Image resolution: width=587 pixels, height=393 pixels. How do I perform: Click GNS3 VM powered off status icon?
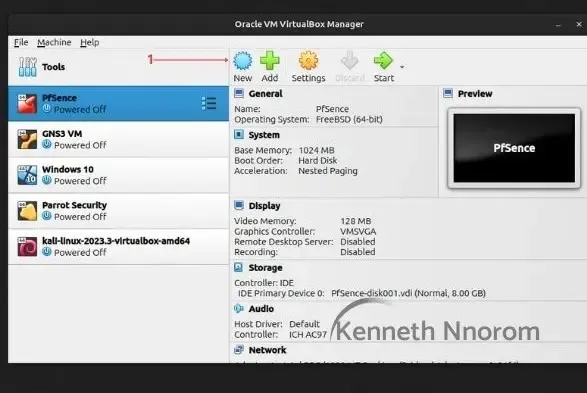(46, 144)
